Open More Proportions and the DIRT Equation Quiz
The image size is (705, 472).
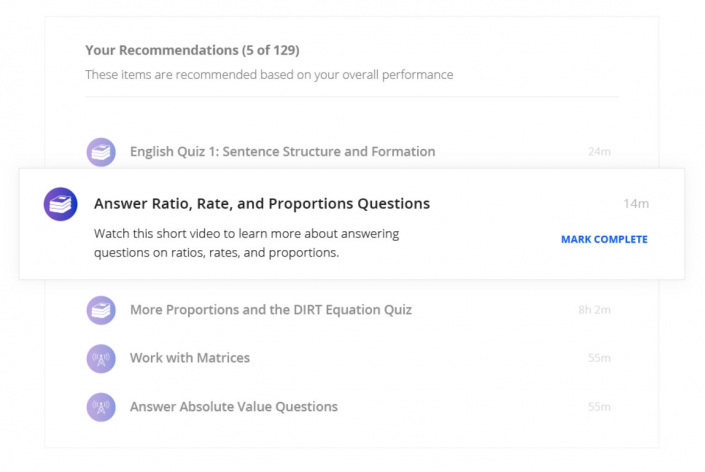click(270, 310)
